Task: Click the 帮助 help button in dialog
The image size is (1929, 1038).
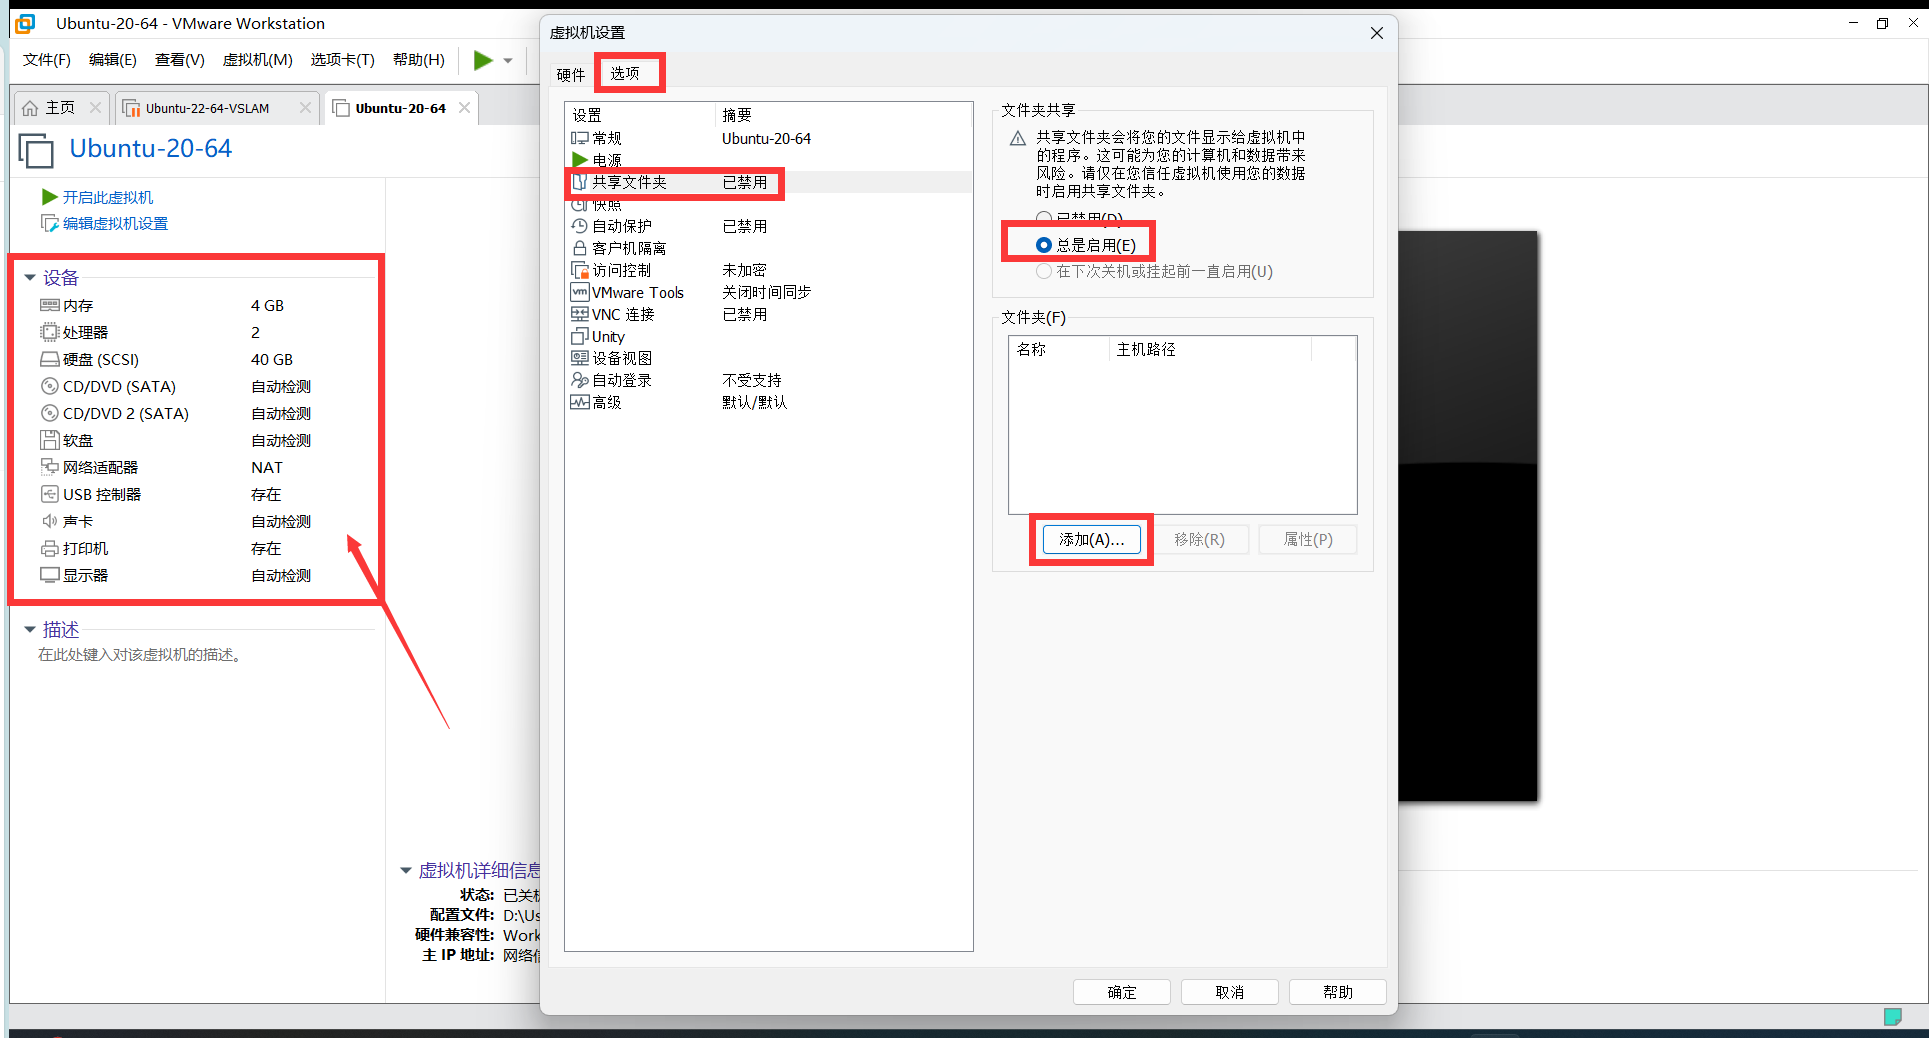Action: coord(1338,992)
